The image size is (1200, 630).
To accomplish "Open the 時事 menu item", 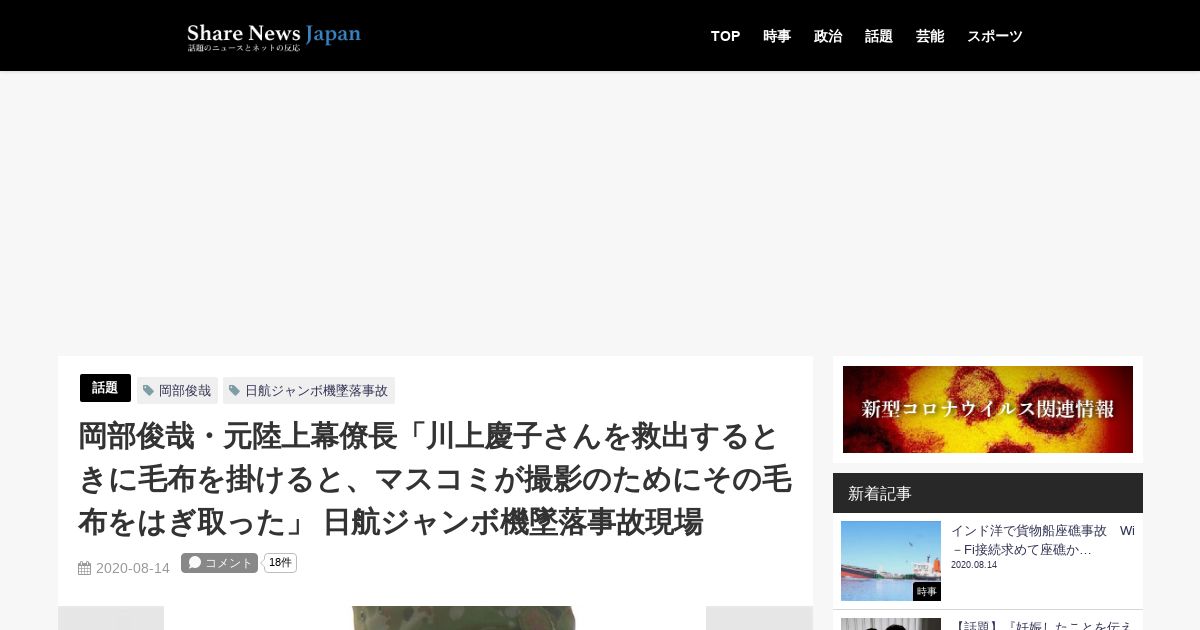I will 777,36.
